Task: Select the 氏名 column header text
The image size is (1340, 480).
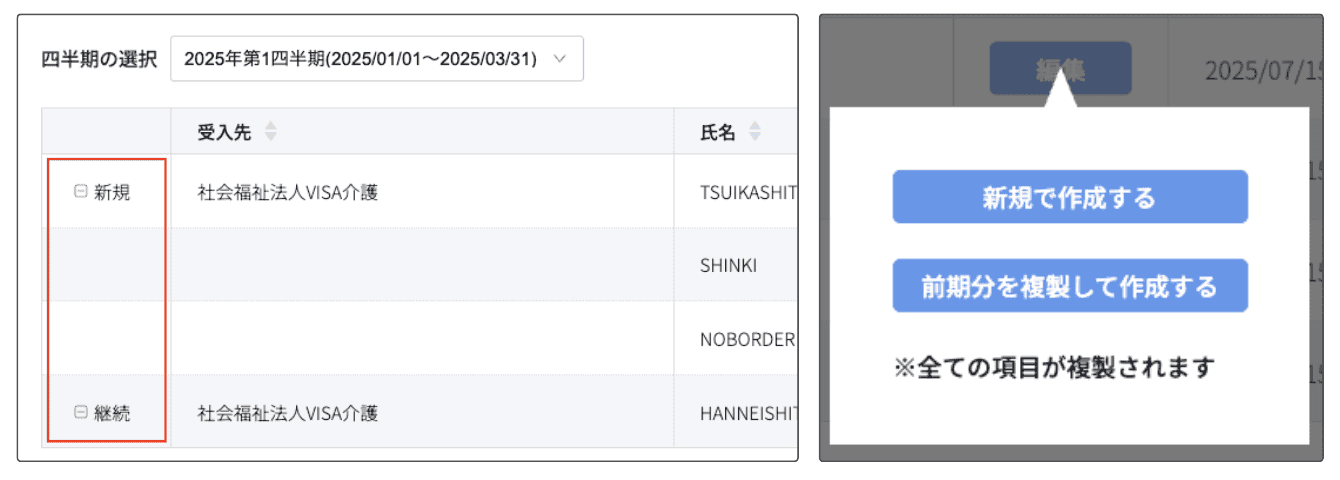Action: click(719, 131)
